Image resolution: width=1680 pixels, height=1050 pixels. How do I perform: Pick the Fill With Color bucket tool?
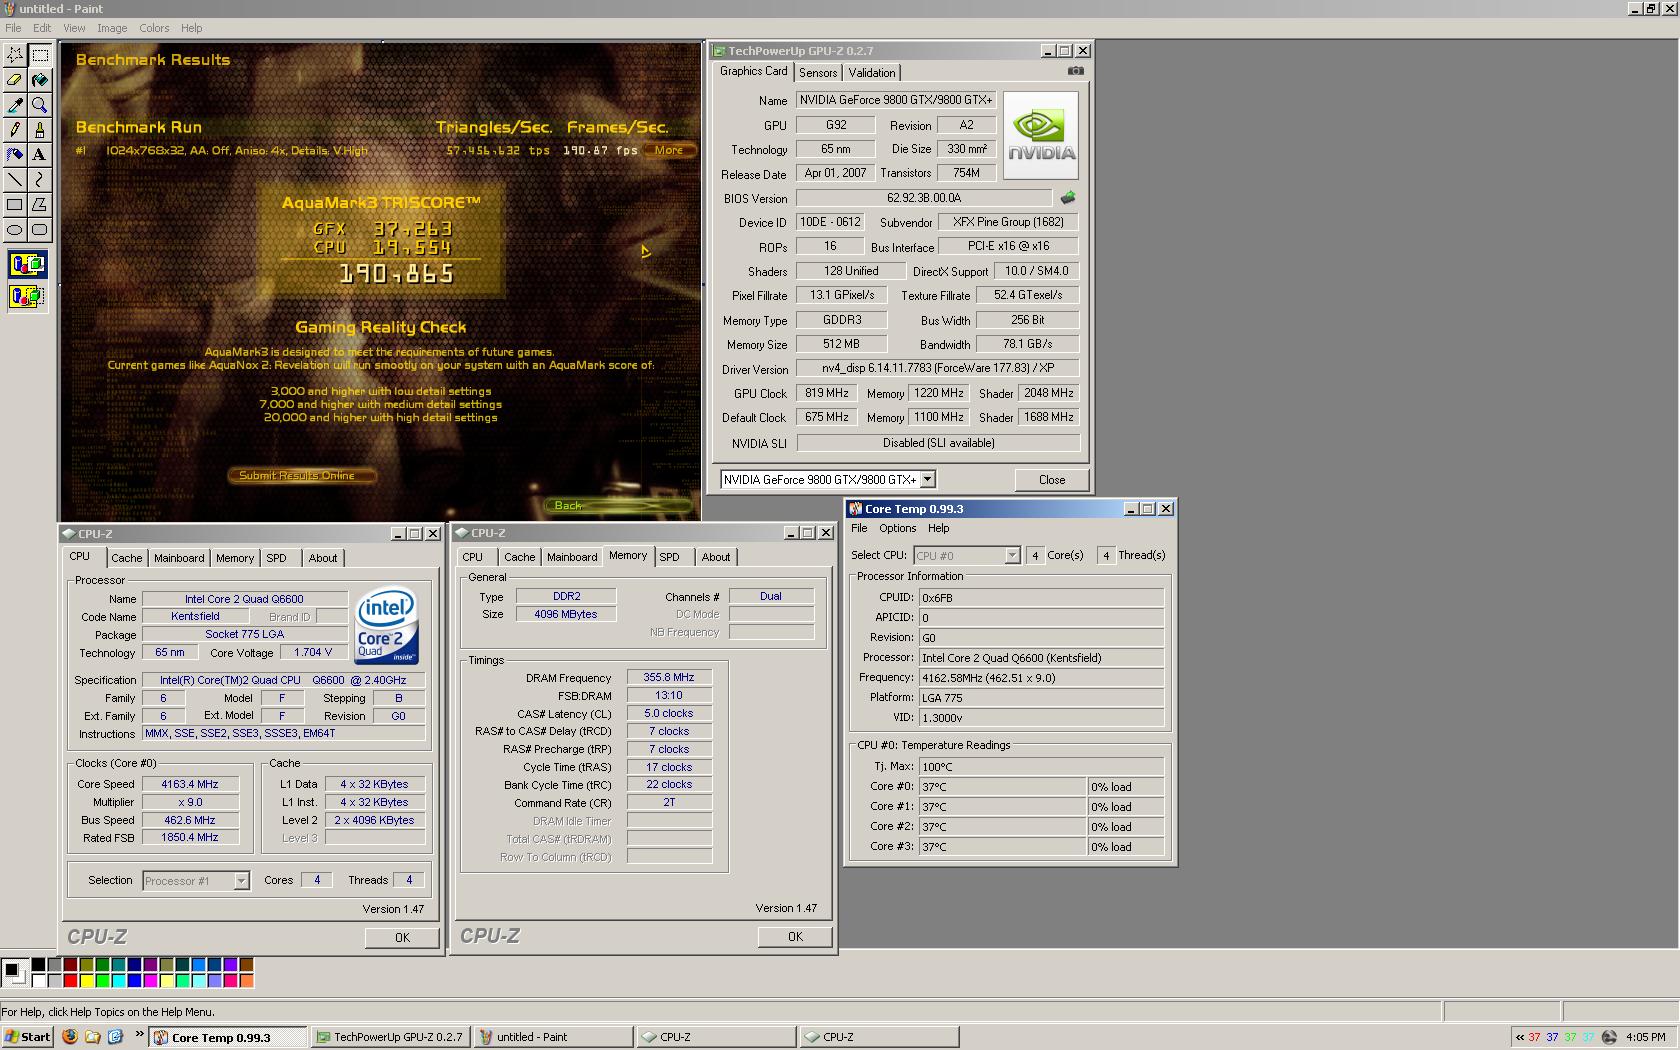coord(40,80)
